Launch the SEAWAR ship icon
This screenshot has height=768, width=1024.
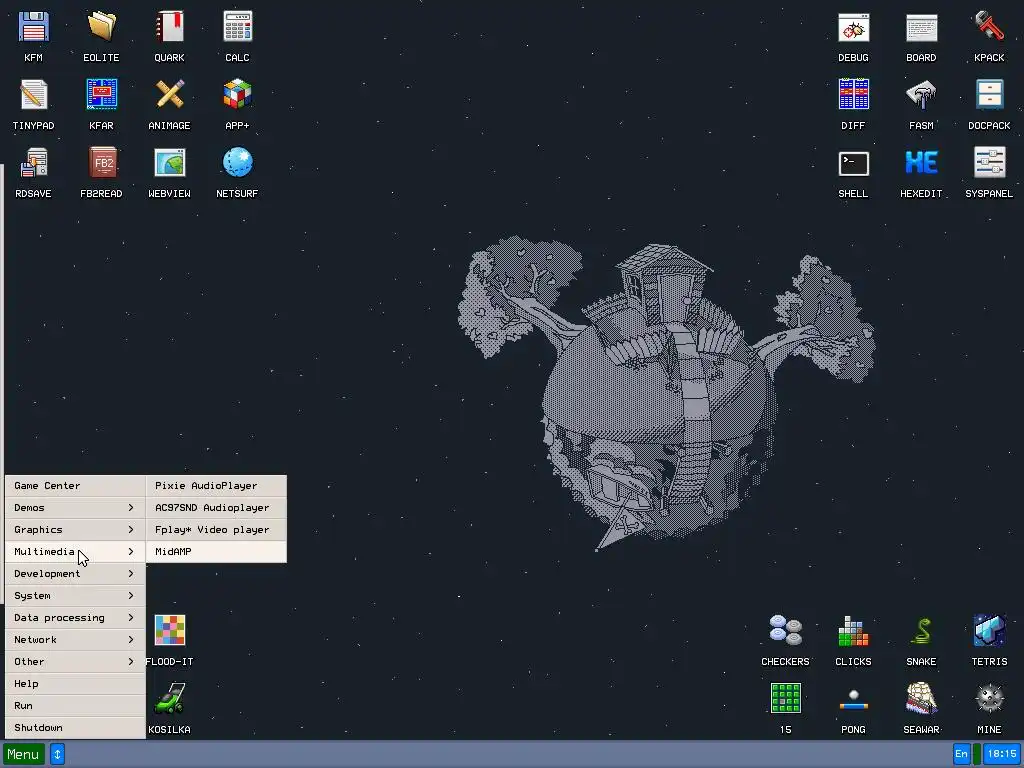coord(921,699)
